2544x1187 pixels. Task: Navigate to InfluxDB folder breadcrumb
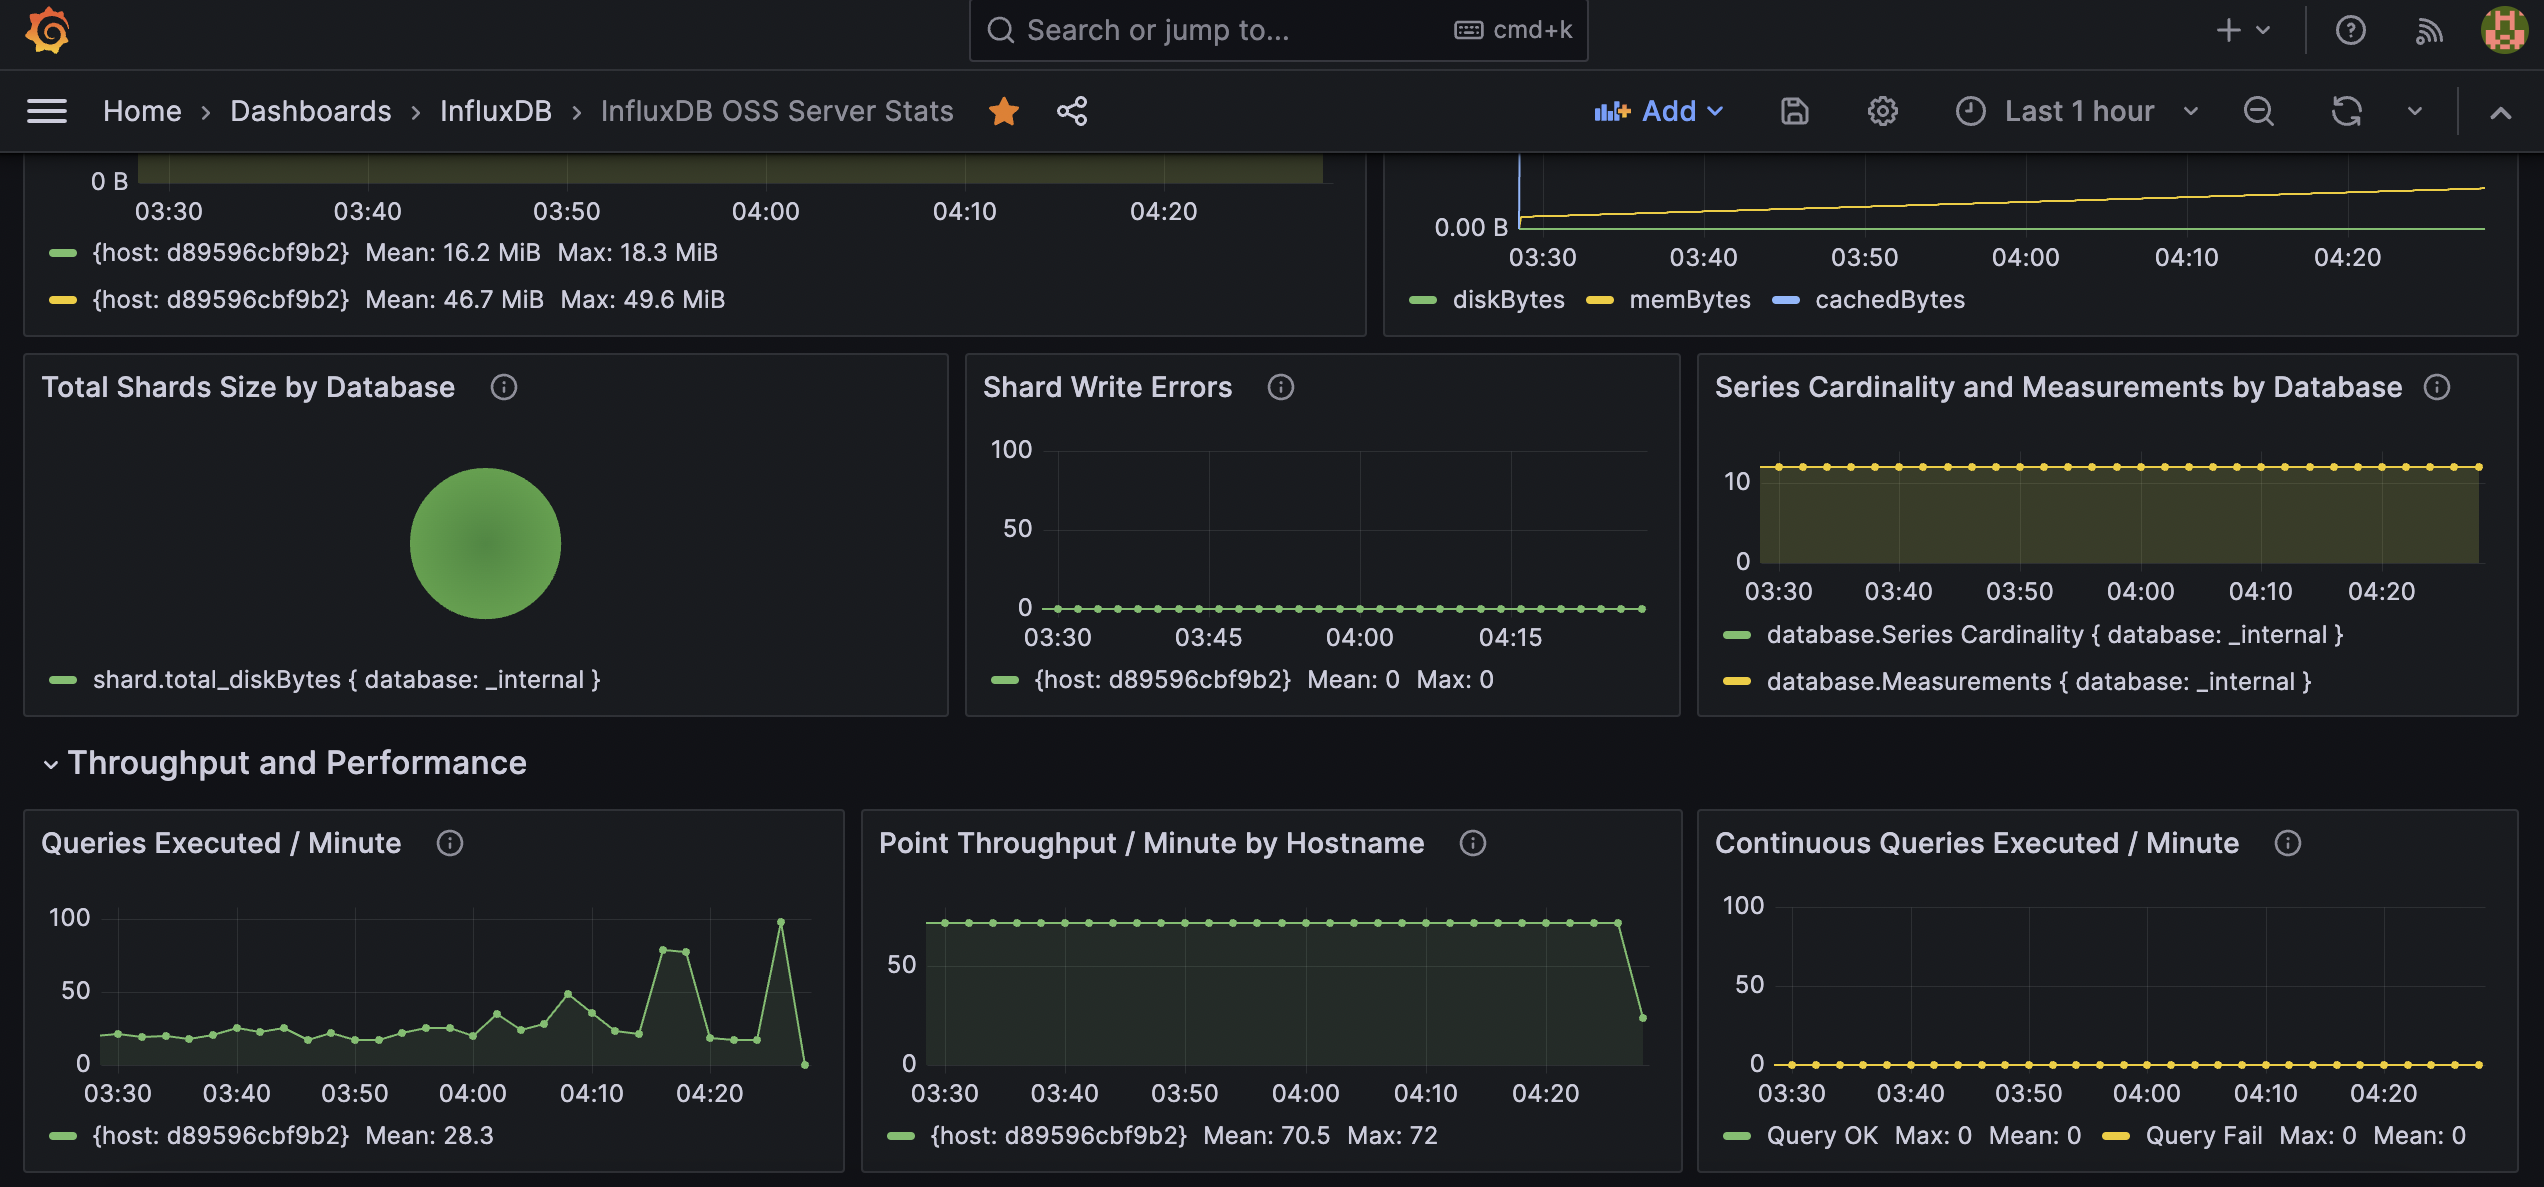click(495, 111)
